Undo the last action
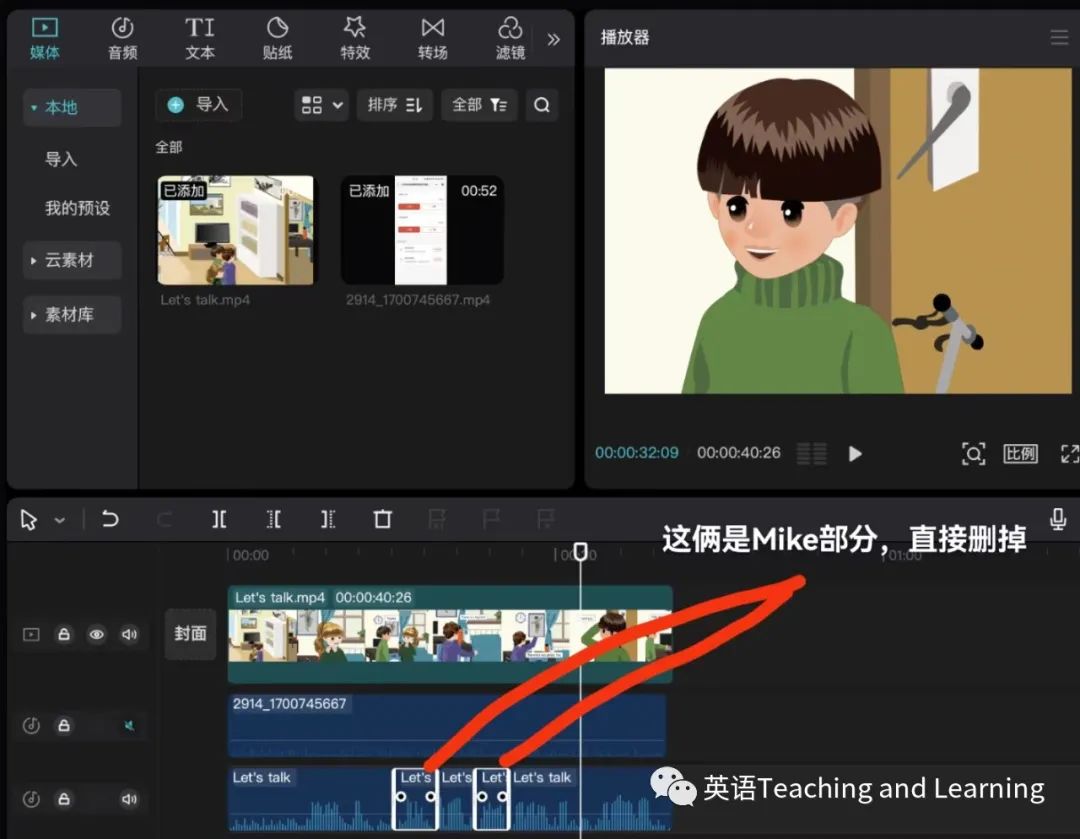 pos(110,519)
